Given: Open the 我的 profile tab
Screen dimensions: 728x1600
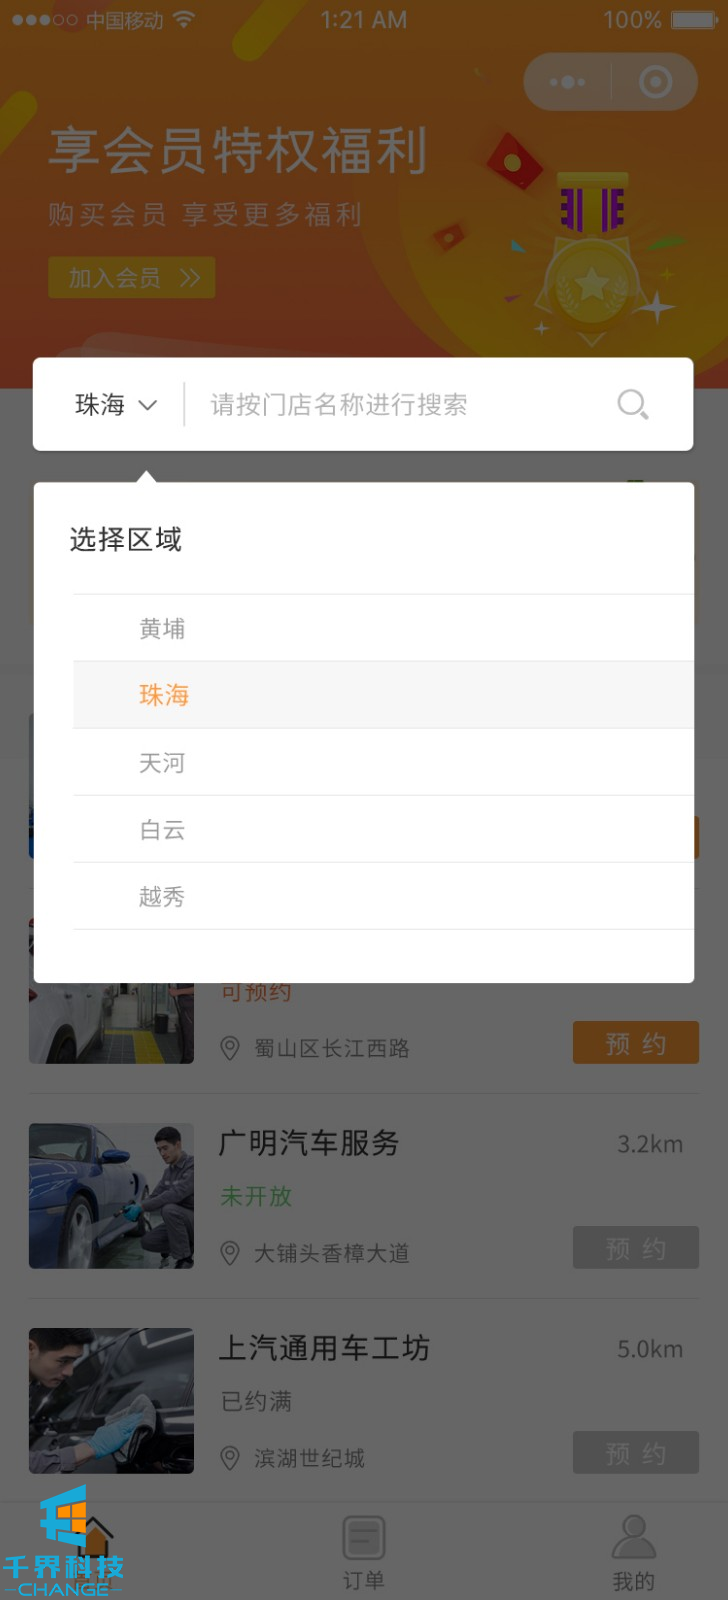Looking at the screenshot, I should coord(633,1551).
